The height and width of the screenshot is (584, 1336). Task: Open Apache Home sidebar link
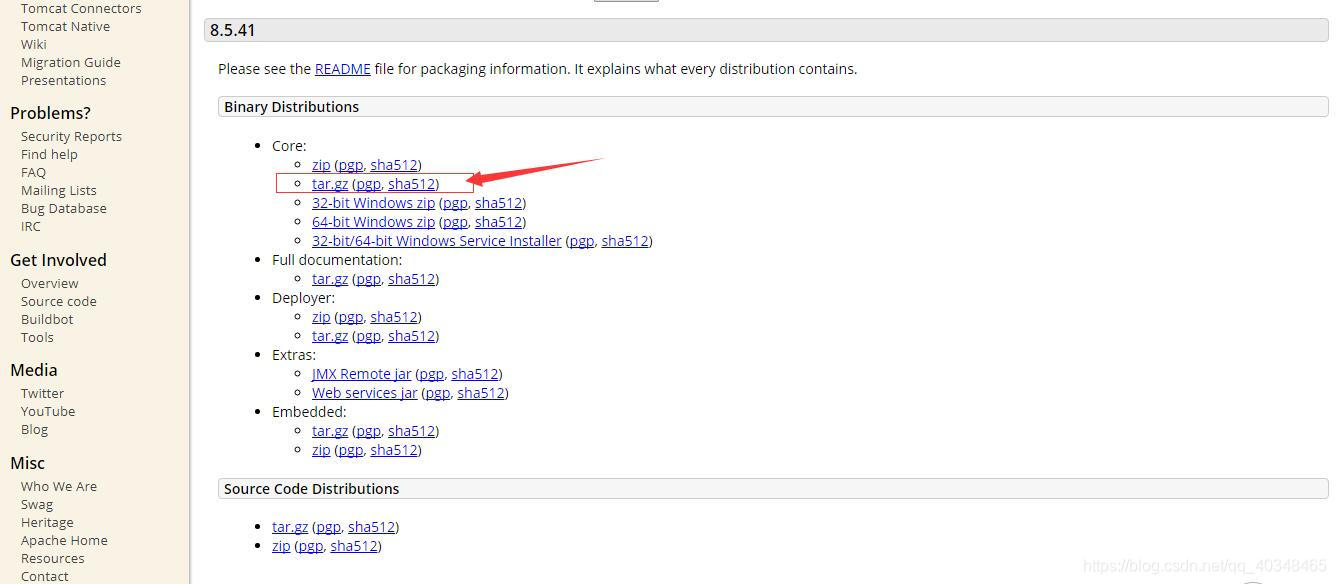coord(64,540)
